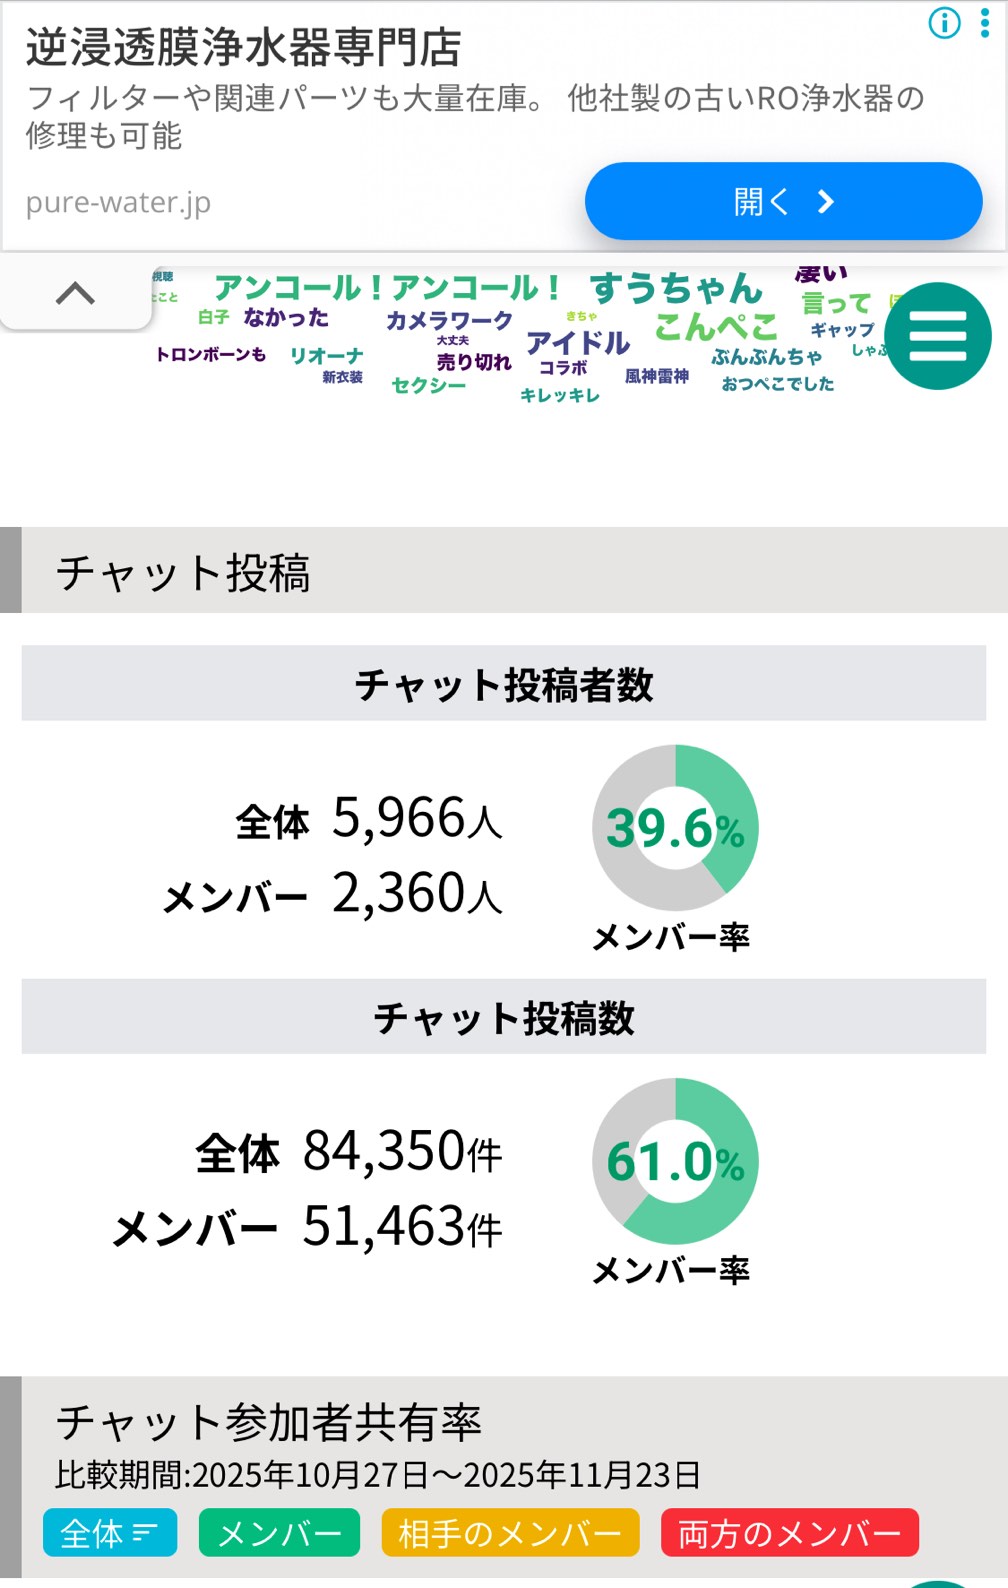The image size is (1008, 1588).
Task: Select the チャット投稿者数 header tab
Action: pos(504,684)
